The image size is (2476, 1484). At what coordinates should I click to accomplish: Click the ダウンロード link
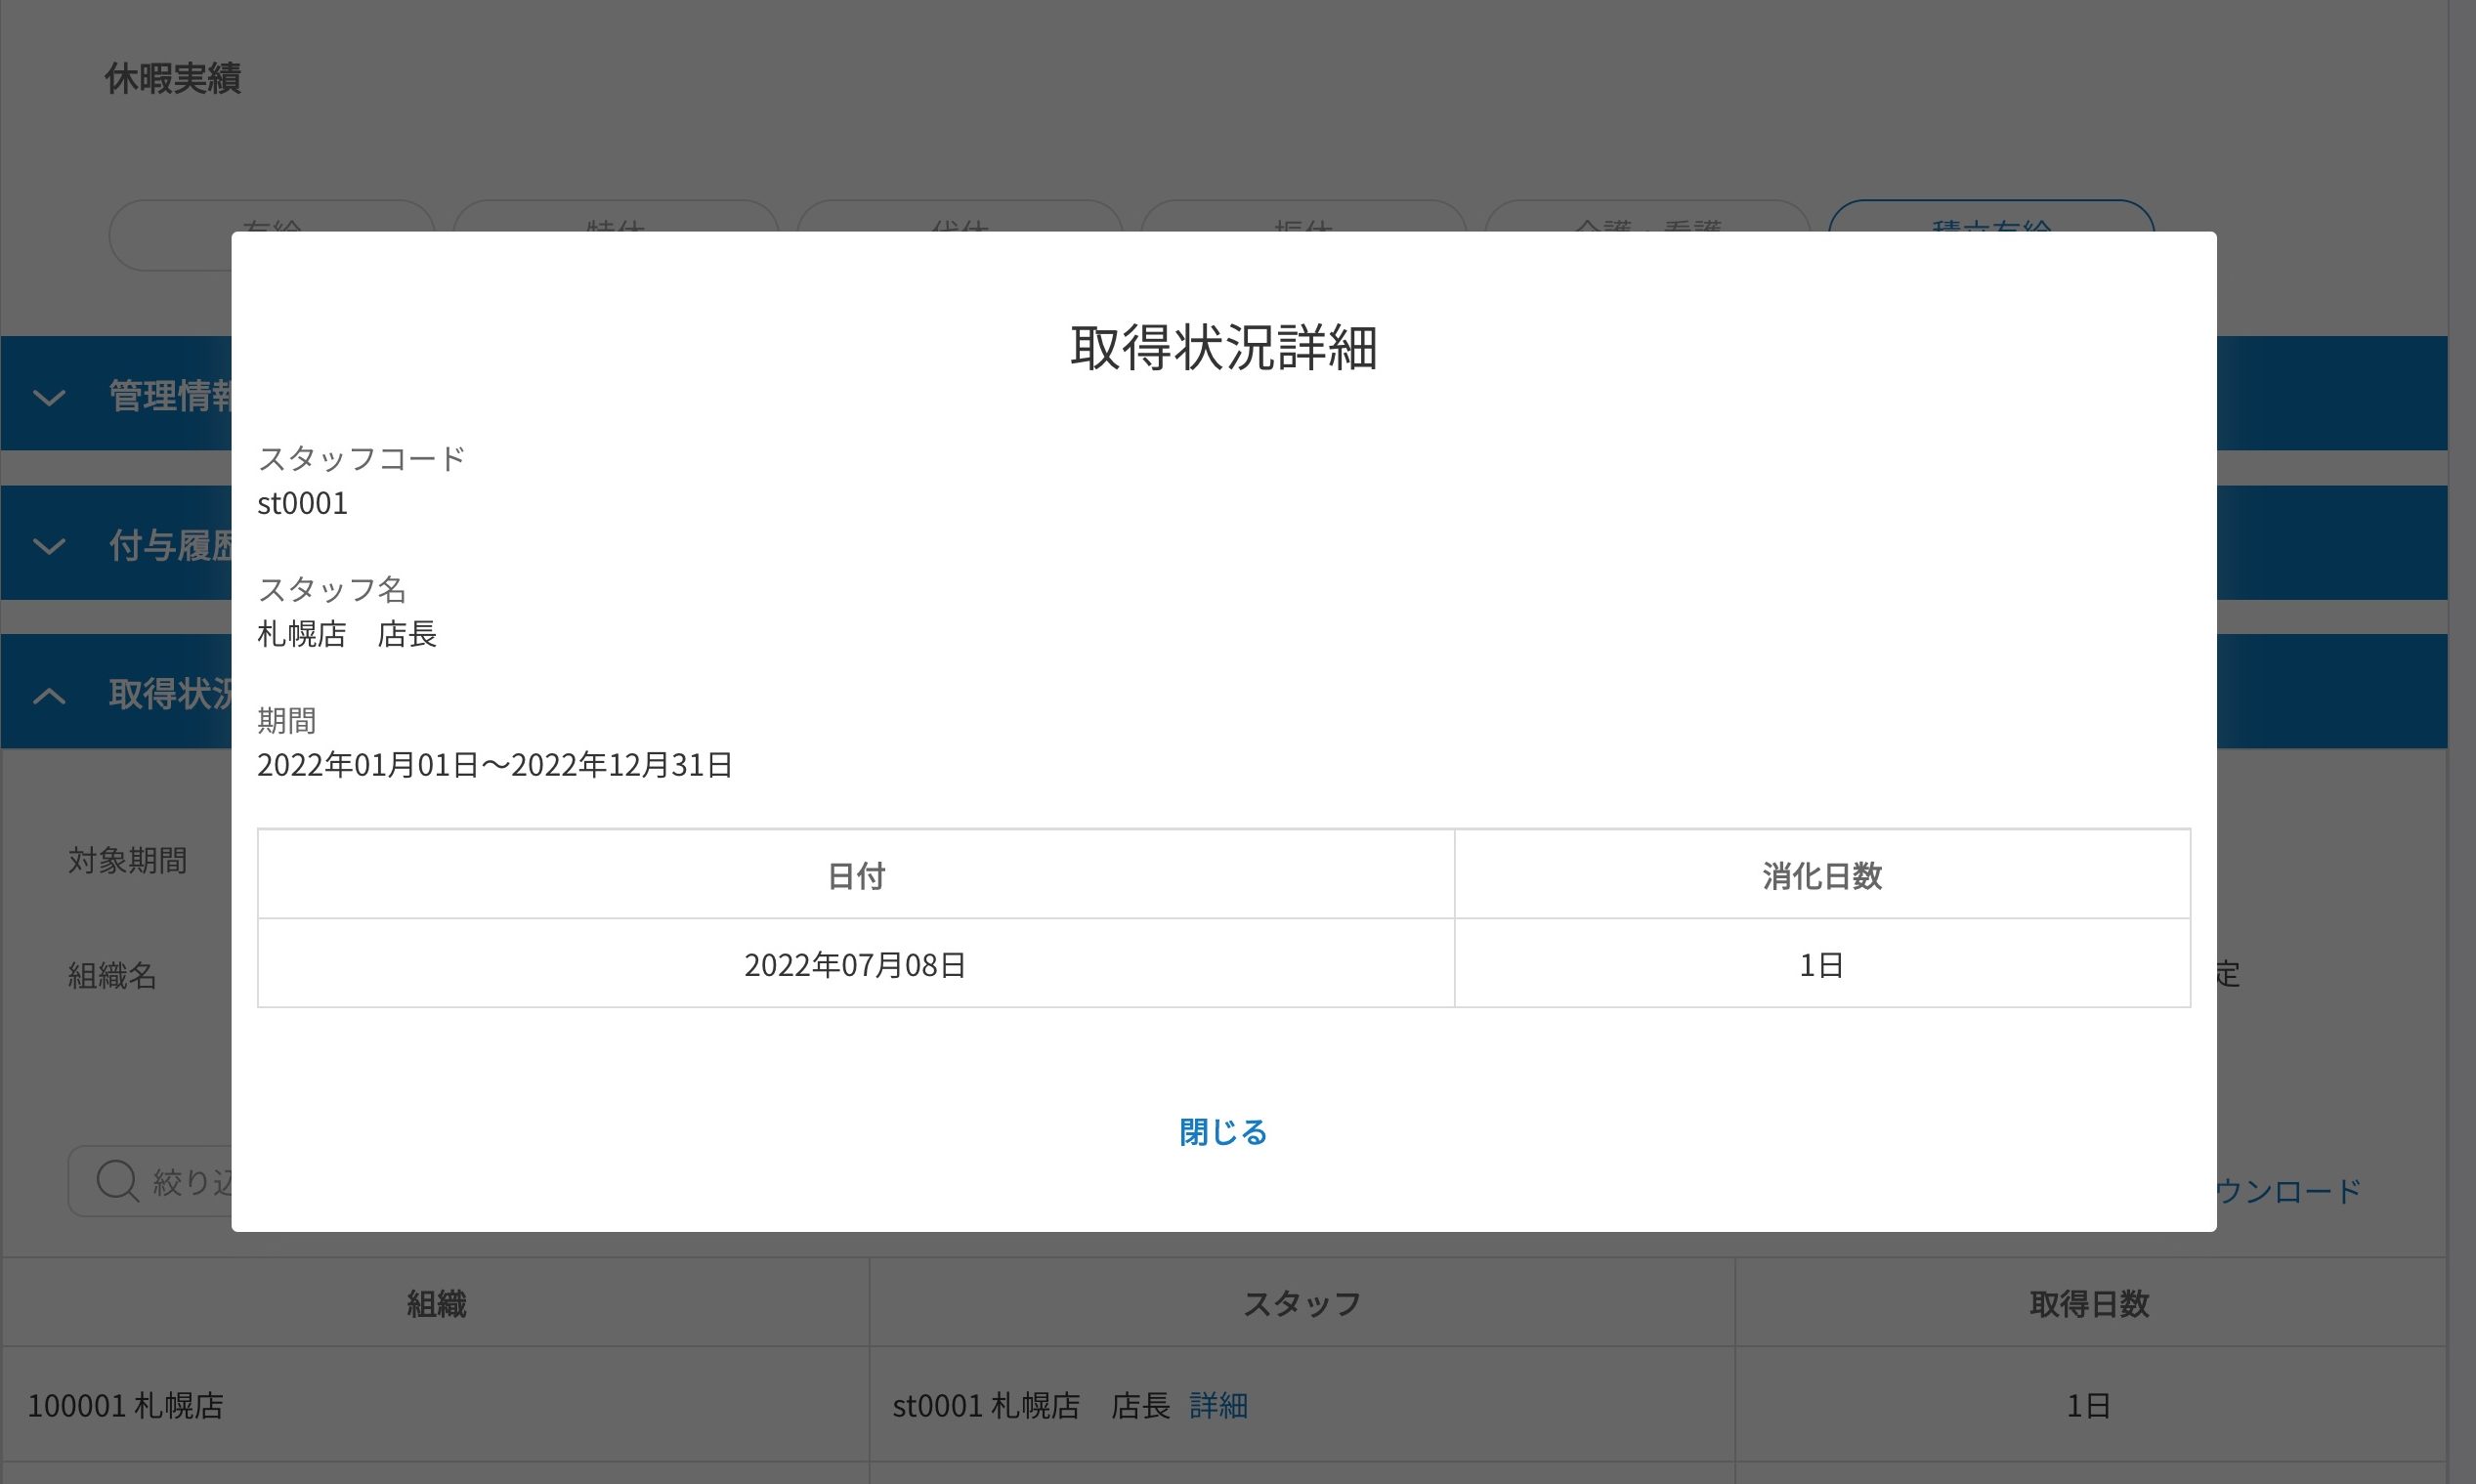[2288, 1191]
